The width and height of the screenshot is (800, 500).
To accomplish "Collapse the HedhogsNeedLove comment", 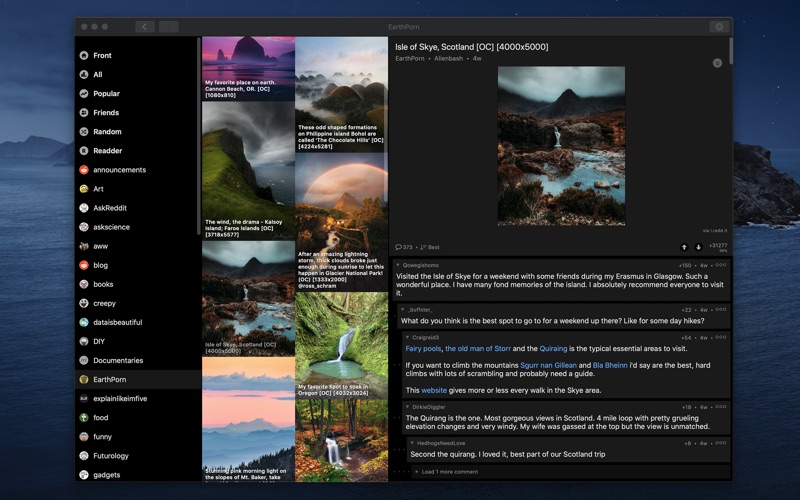I will [412, 443].
